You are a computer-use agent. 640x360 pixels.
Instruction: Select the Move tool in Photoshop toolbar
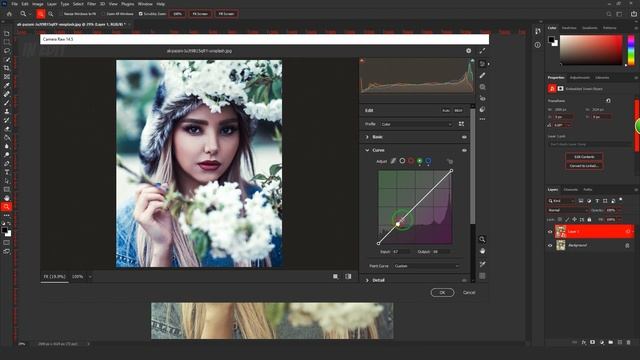pyautogui.click(x=7, y=33)
